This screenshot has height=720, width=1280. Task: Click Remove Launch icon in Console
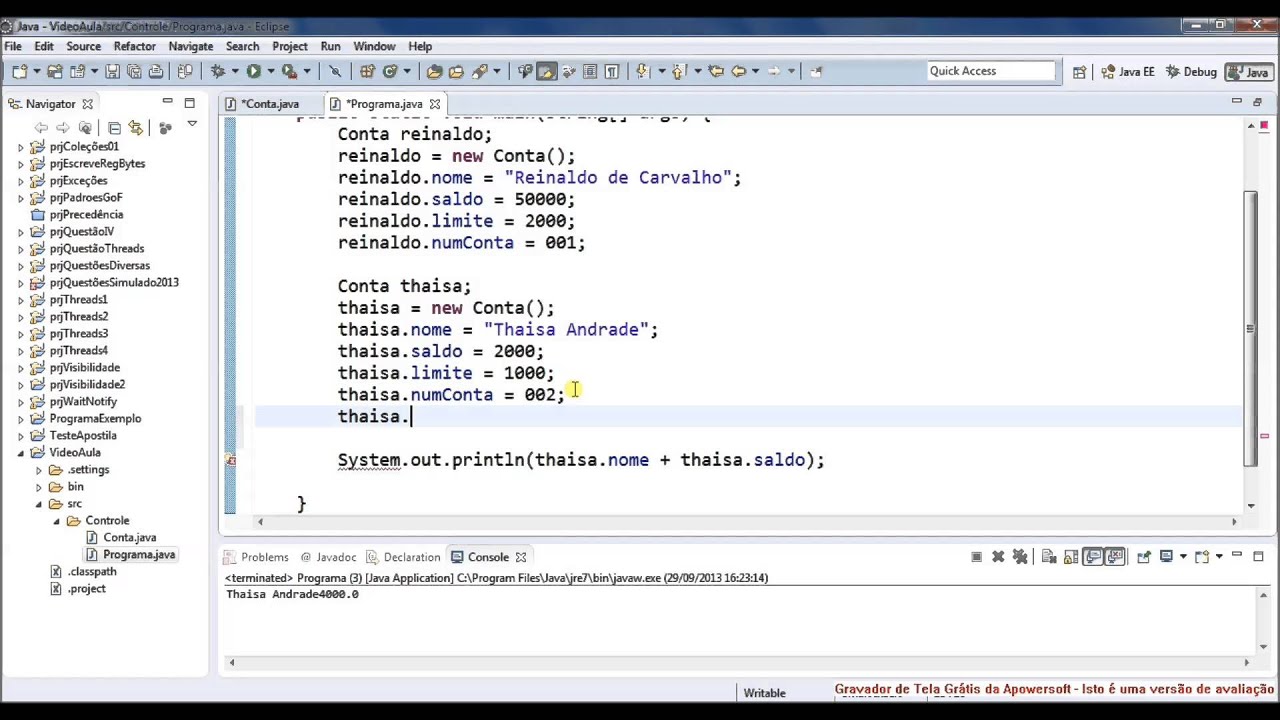point(997,557)
